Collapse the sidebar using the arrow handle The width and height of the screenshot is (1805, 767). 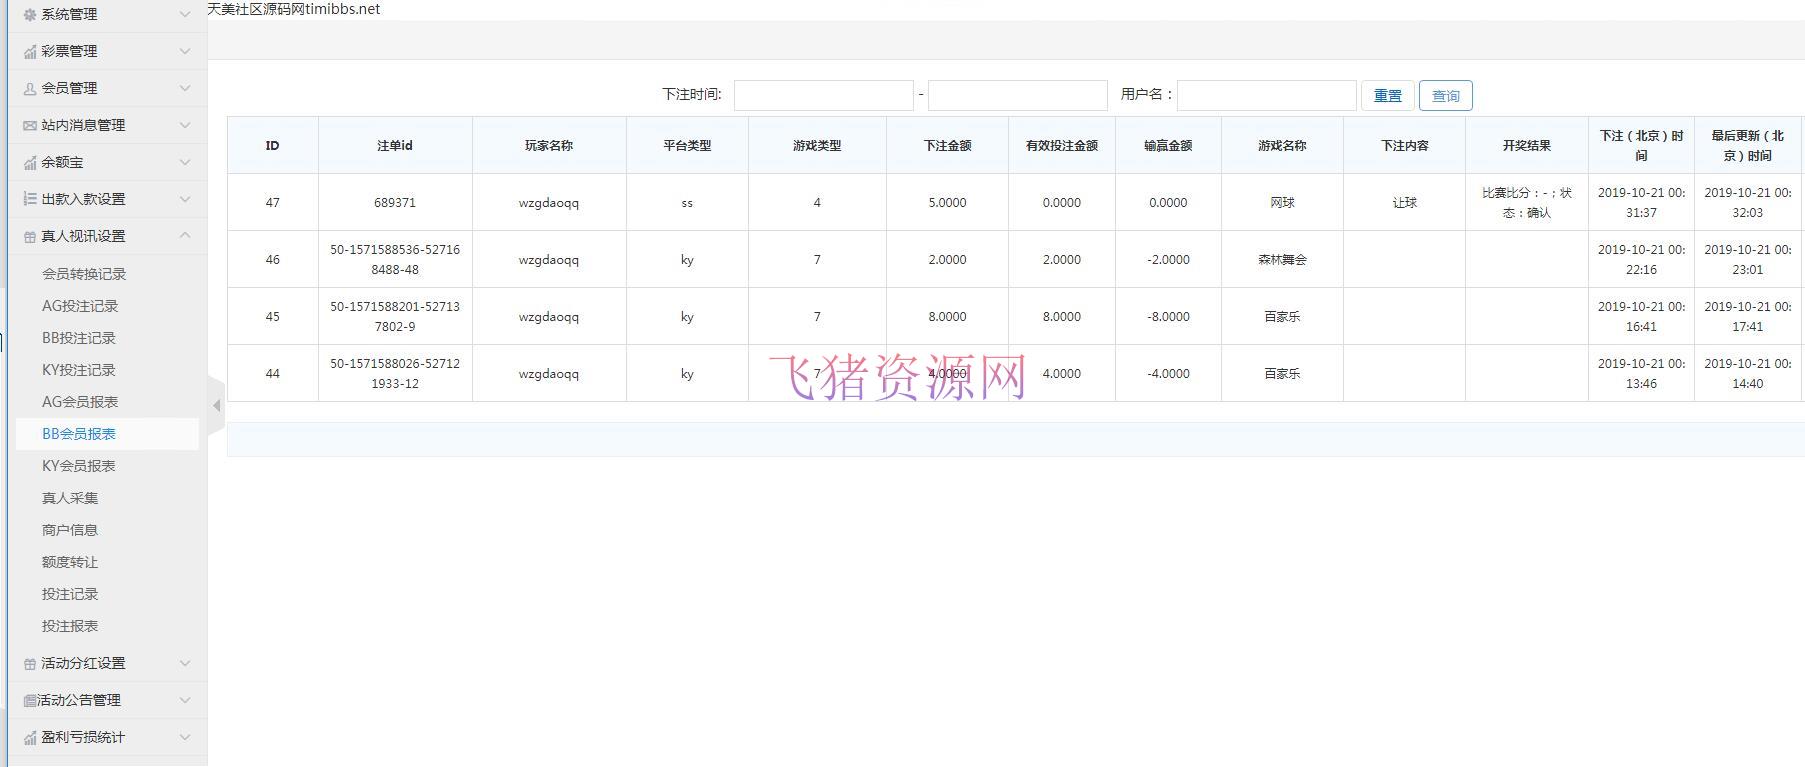coord(217,405)
